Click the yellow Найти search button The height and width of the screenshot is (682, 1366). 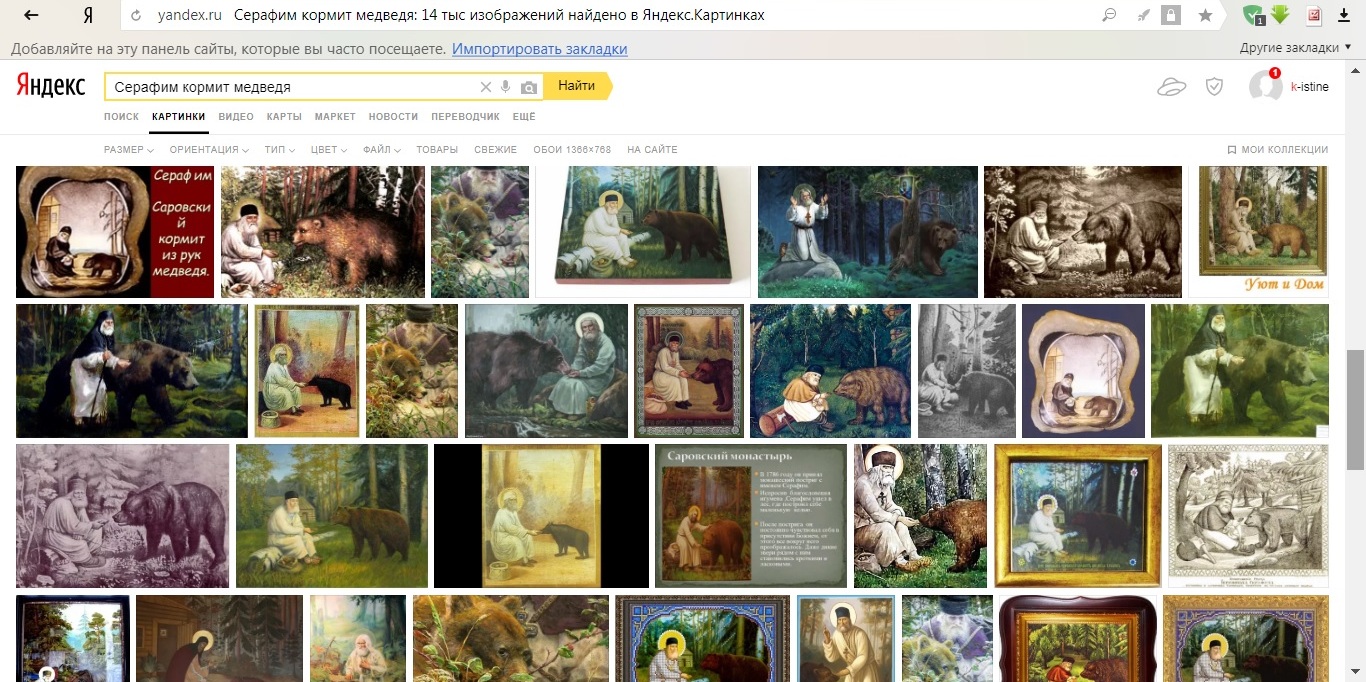coord(577,86)
